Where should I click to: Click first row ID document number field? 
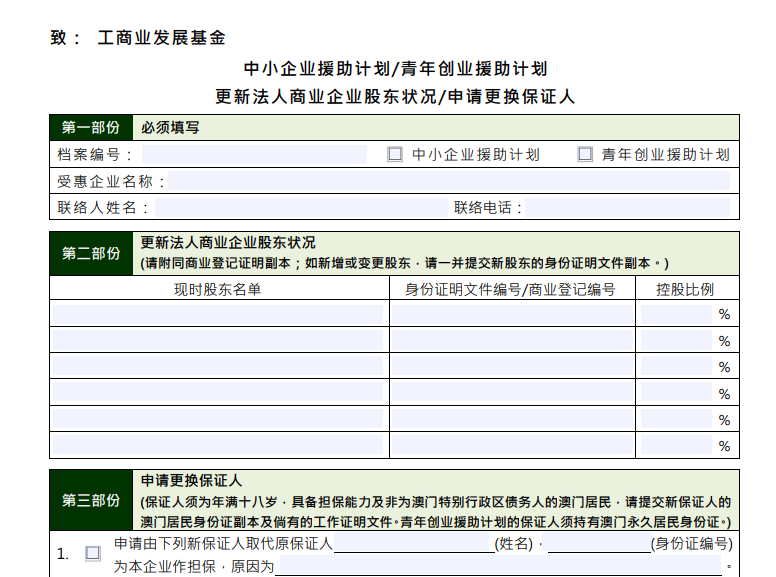coord(512,314)
